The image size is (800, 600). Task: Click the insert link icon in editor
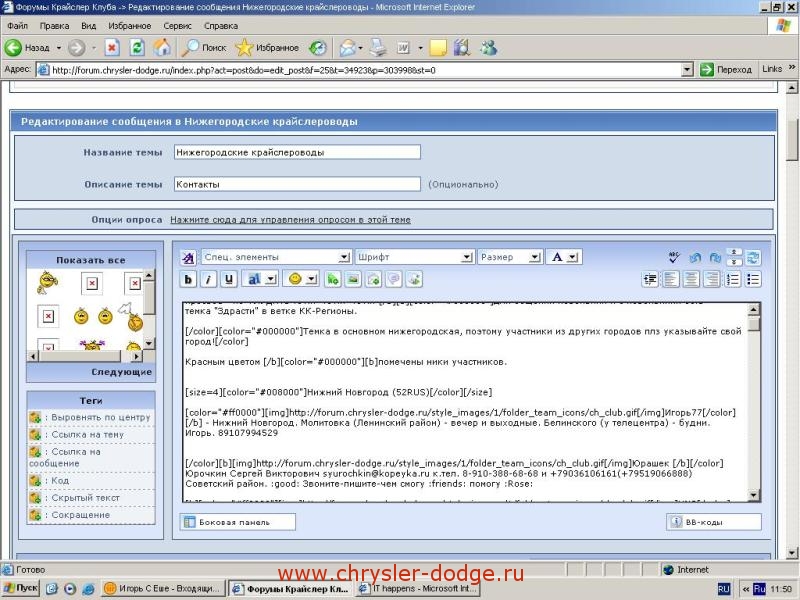click(x=333, y=279)
